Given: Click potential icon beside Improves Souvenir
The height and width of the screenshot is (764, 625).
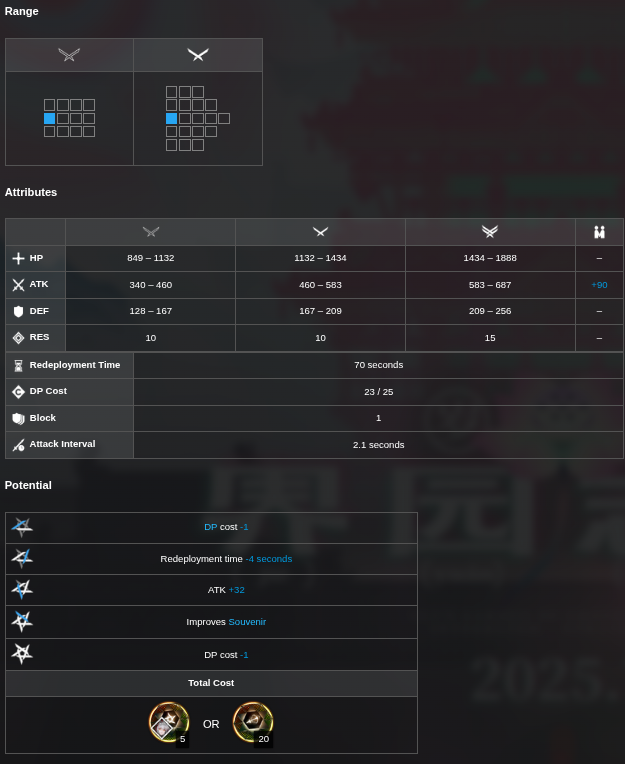Looking at the screenshot, I should click(x=22, y=622).
